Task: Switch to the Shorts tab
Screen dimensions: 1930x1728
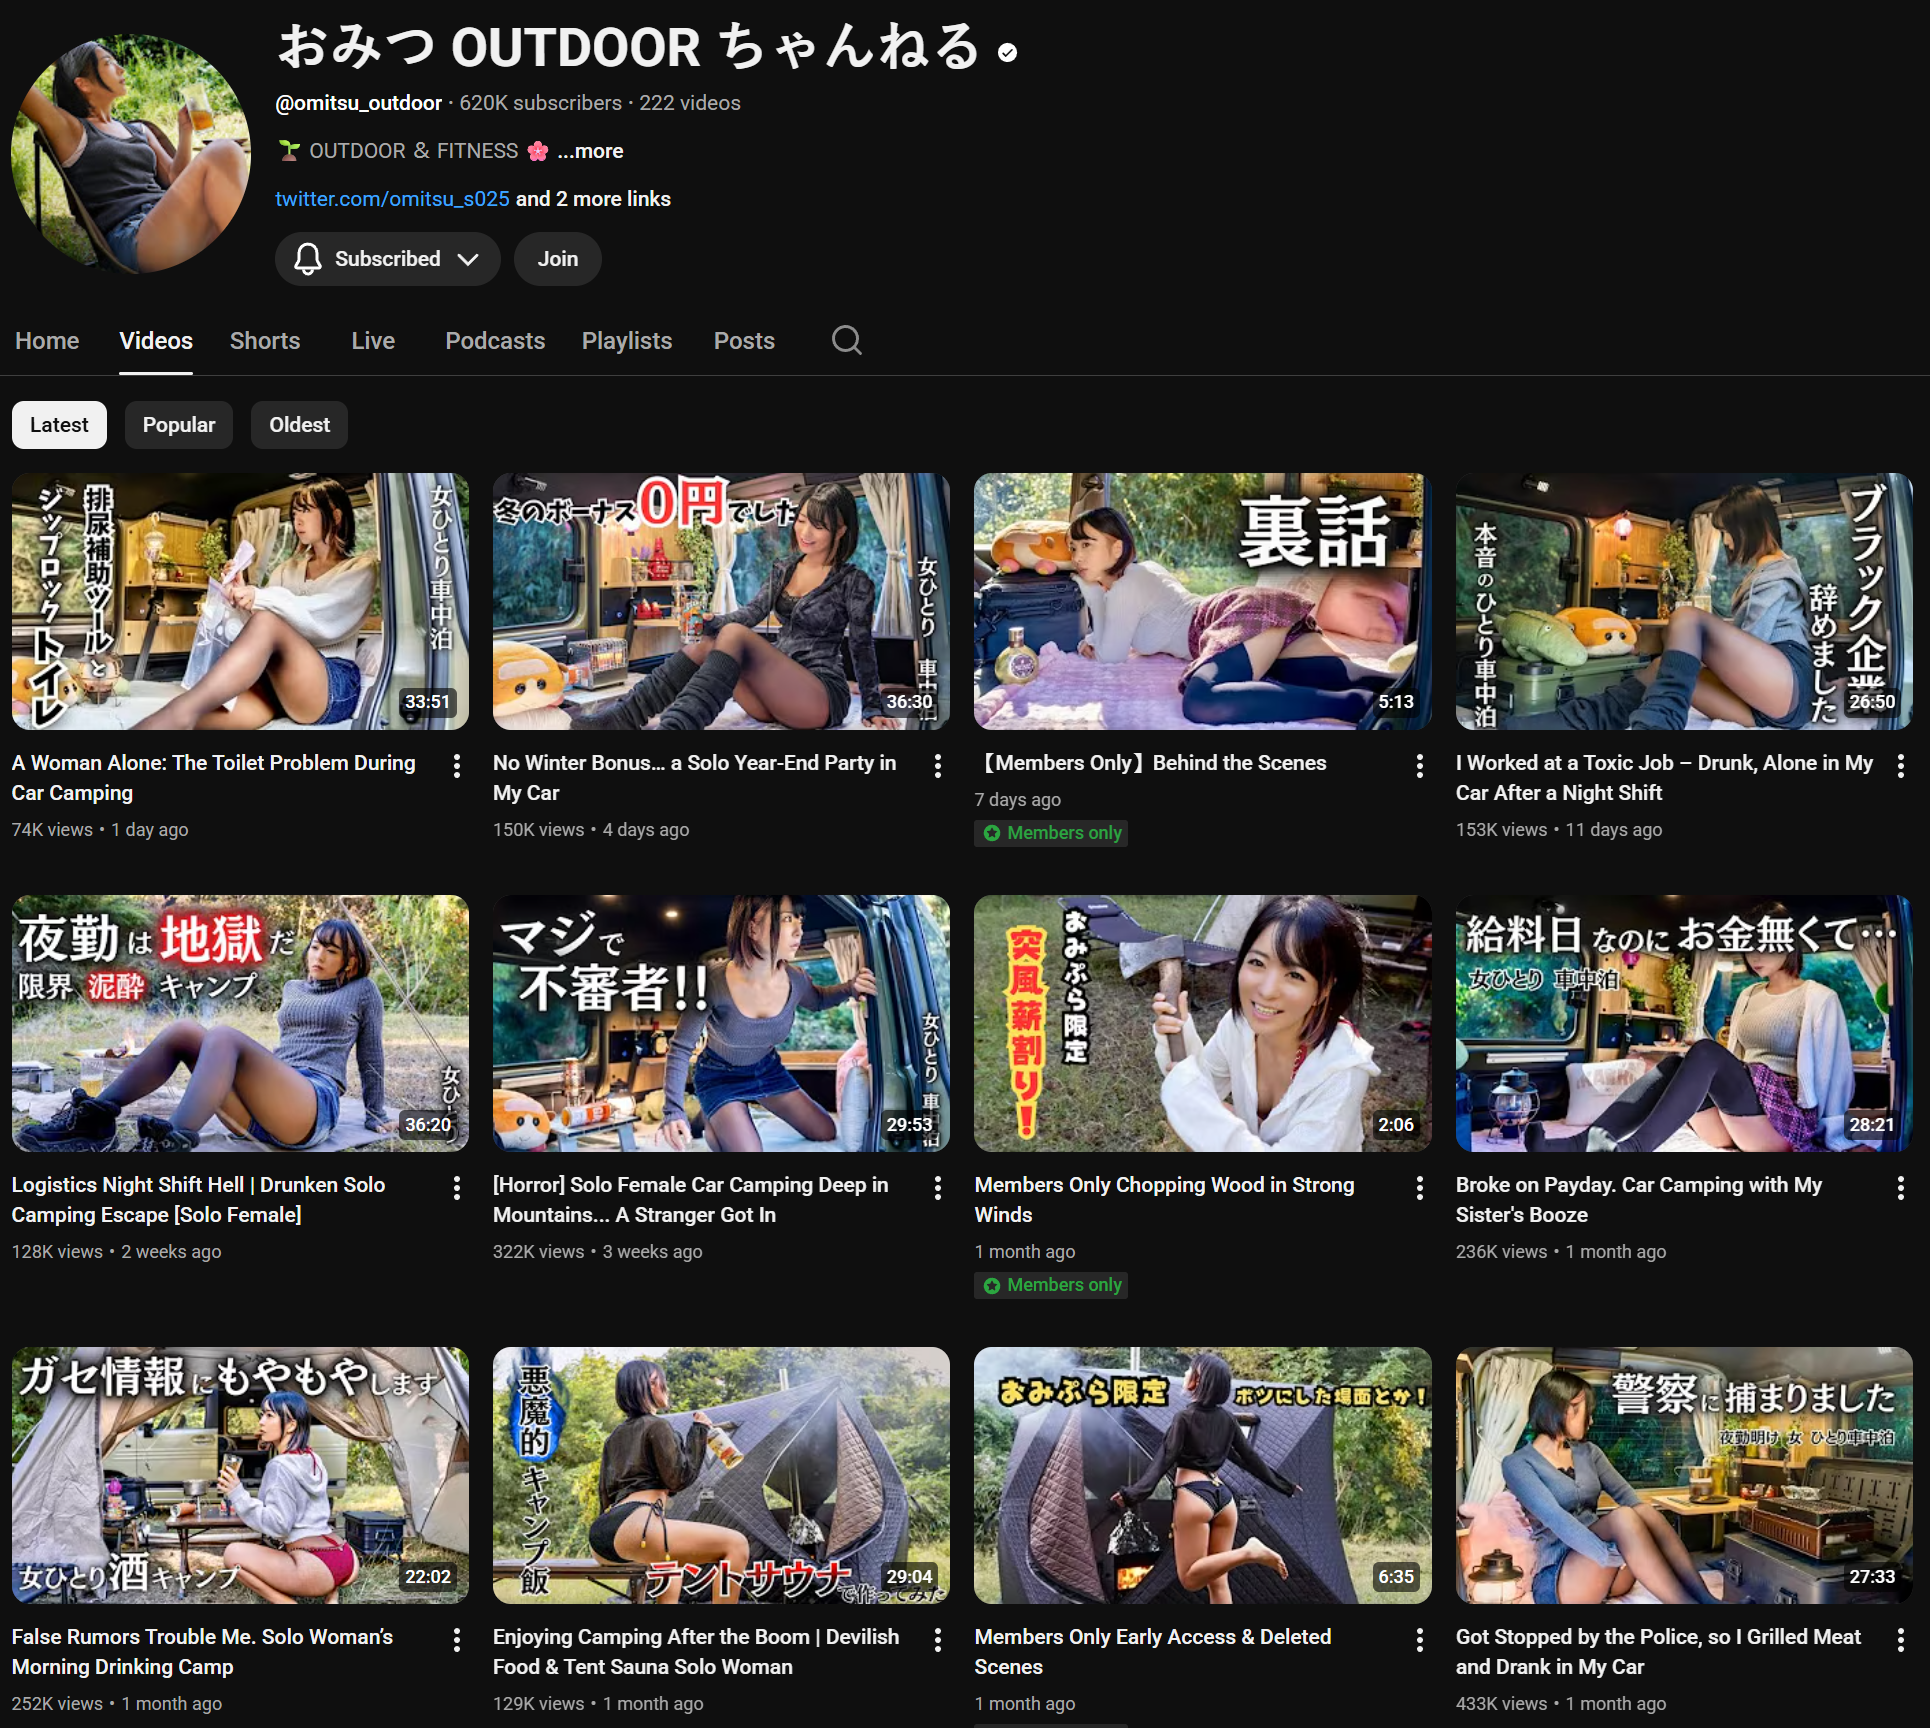Action: pyautogui.click(x=265, y=341)
